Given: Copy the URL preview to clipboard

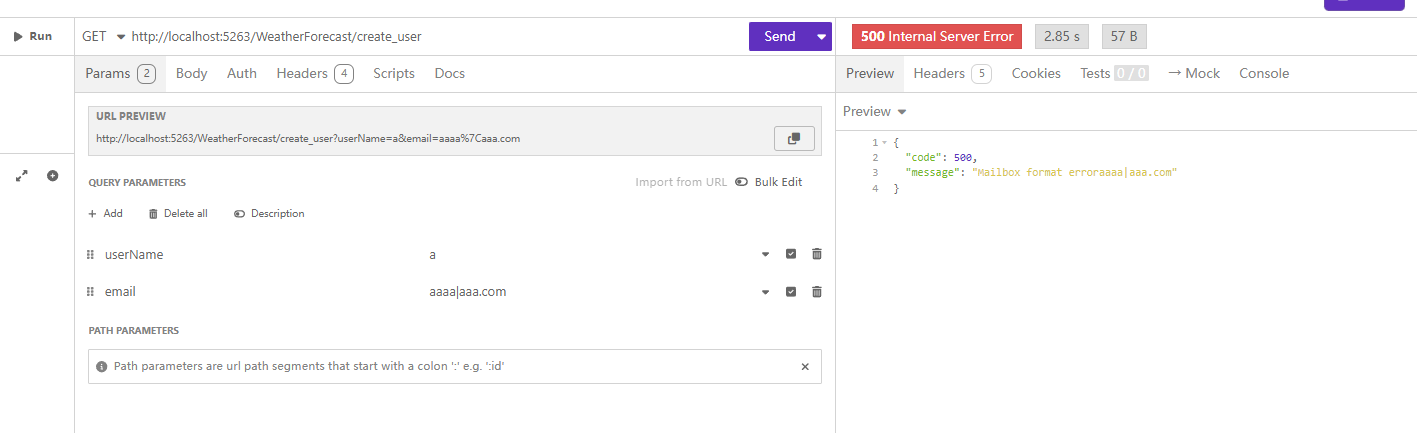Looking at the screenshot, I should [794, 139].
